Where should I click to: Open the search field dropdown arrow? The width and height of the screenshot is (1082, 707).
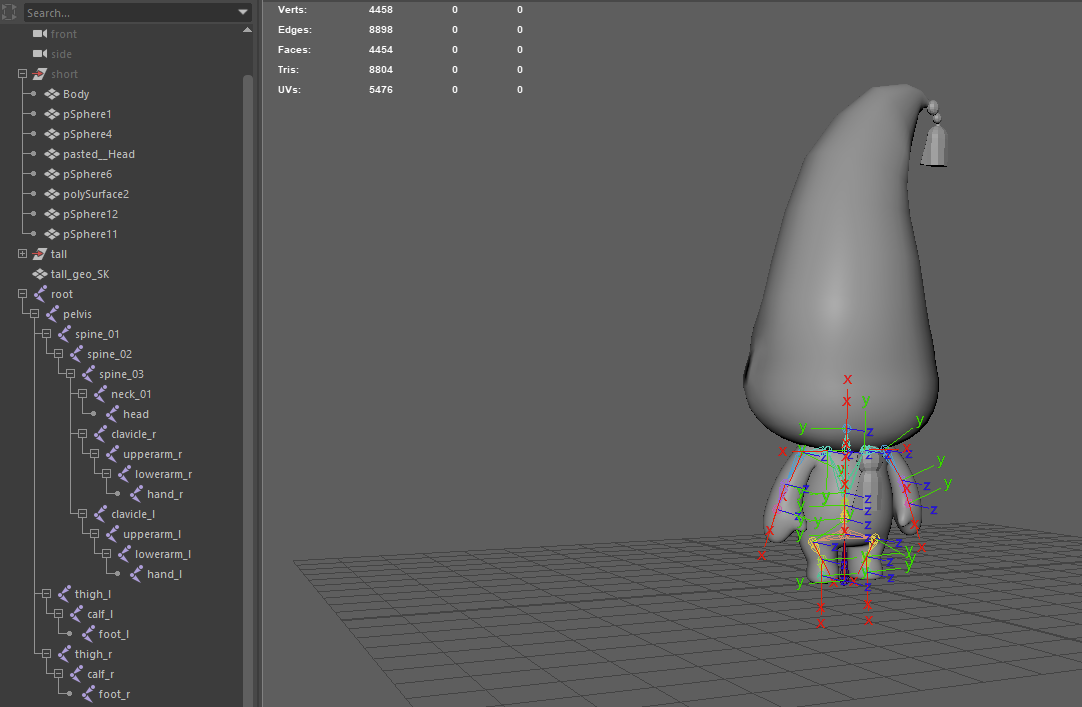[243, 12]
